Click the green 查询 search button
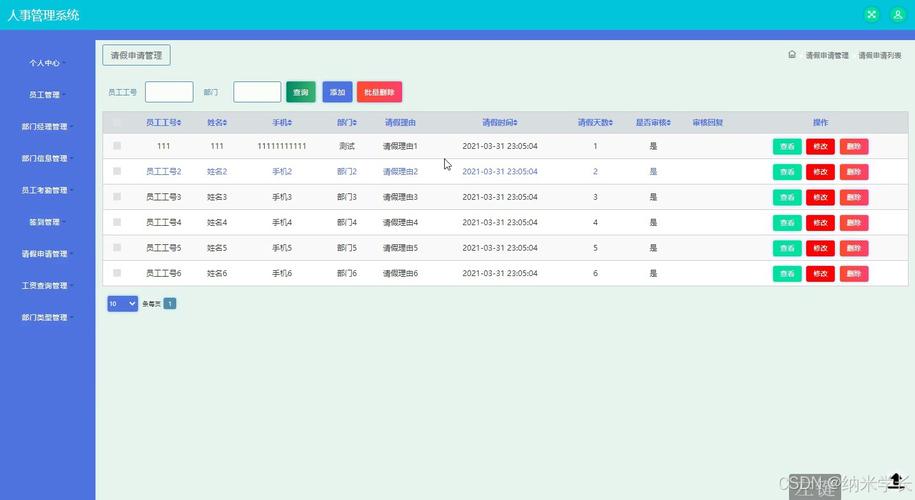Viewport: 915px width, 500px height. point(301,92)
